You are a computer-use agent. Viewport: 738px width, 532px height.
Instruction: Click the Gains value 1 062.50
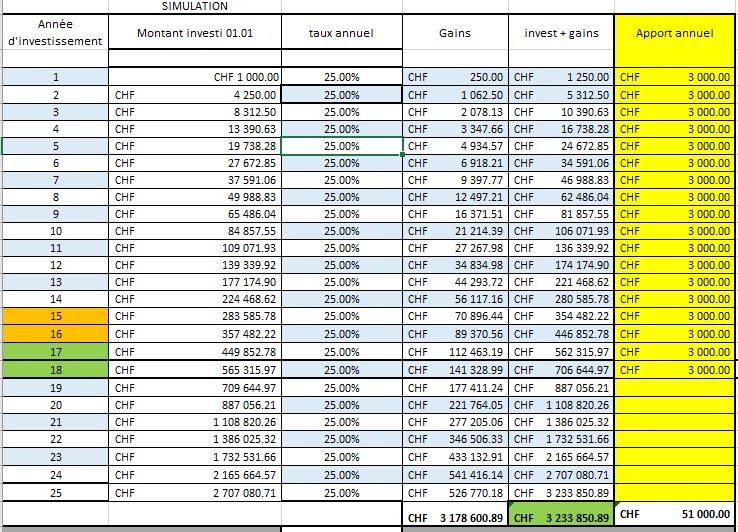455,95
